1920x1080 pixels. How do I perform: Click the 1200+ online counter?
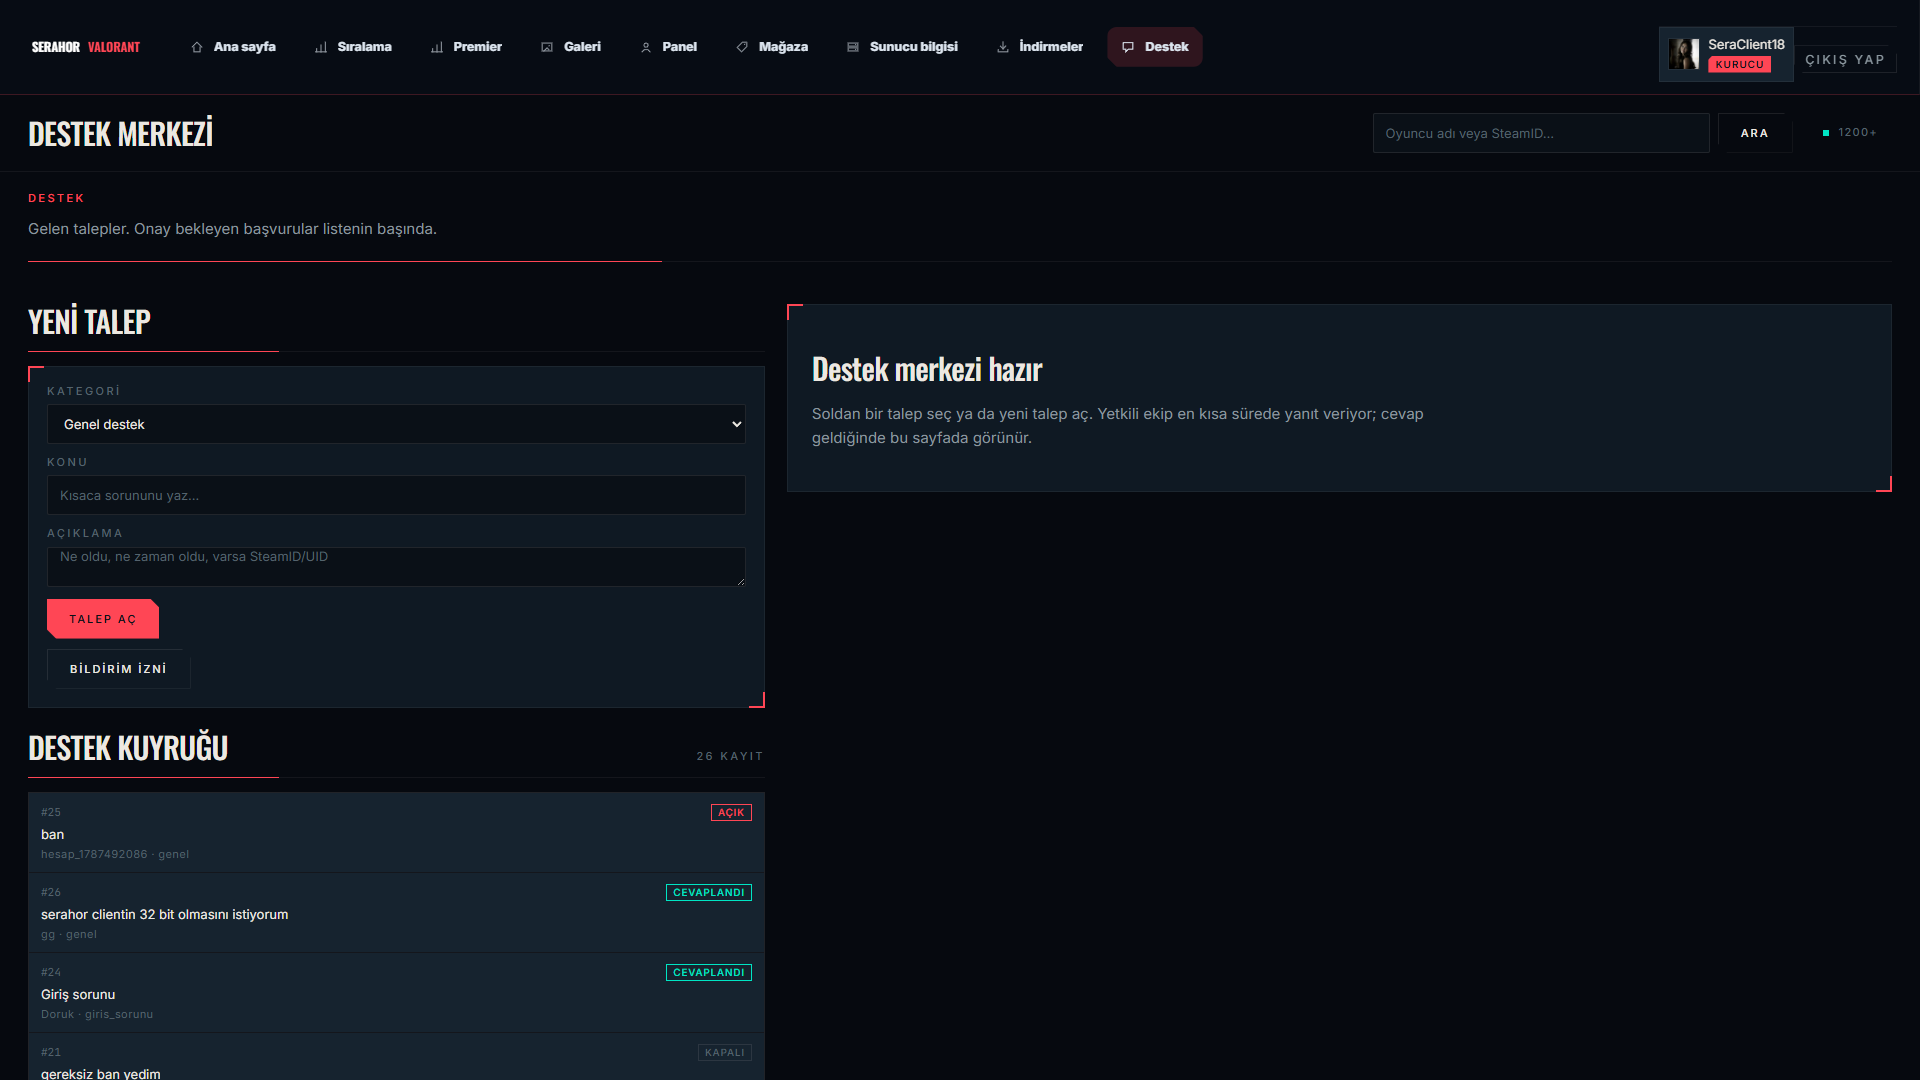[x=1849, y=133]
